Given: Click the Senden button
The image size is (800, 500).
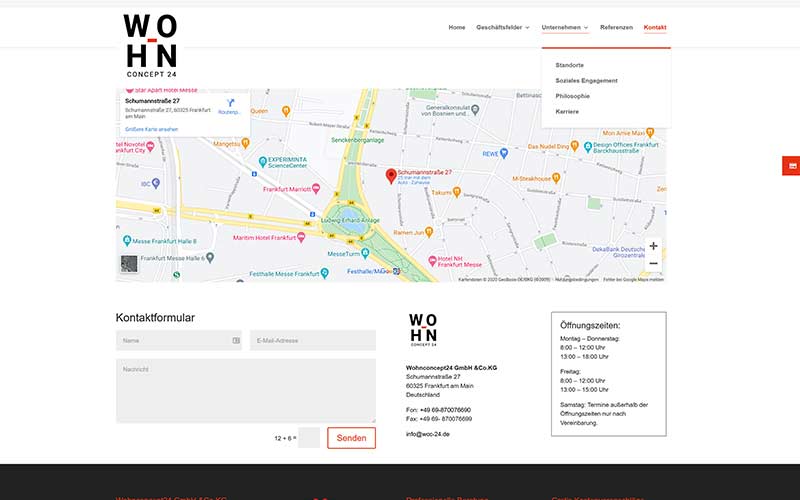Looking at the screenshot, I should click(352, 438).
